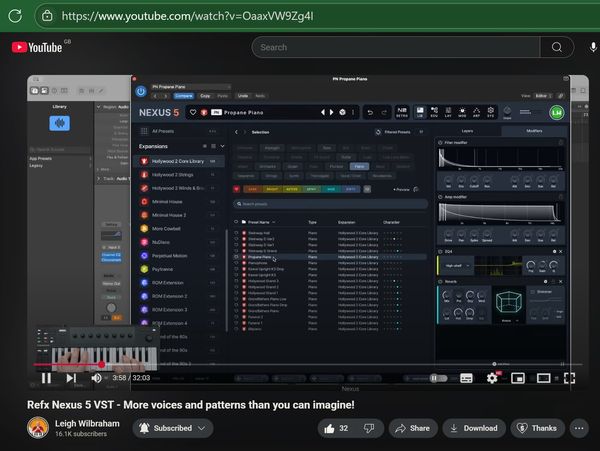The height and width of the screenshot is (451, 600).
Task: Favorite the Propane Piano preset with heart
Action: click(193, 112)
